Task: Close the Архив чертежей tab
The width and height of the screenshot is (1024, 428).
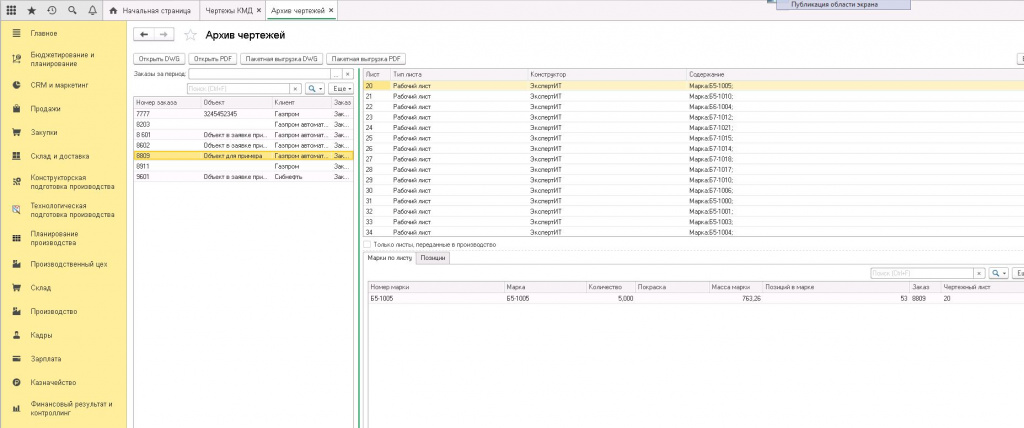Action: [331, 11]
